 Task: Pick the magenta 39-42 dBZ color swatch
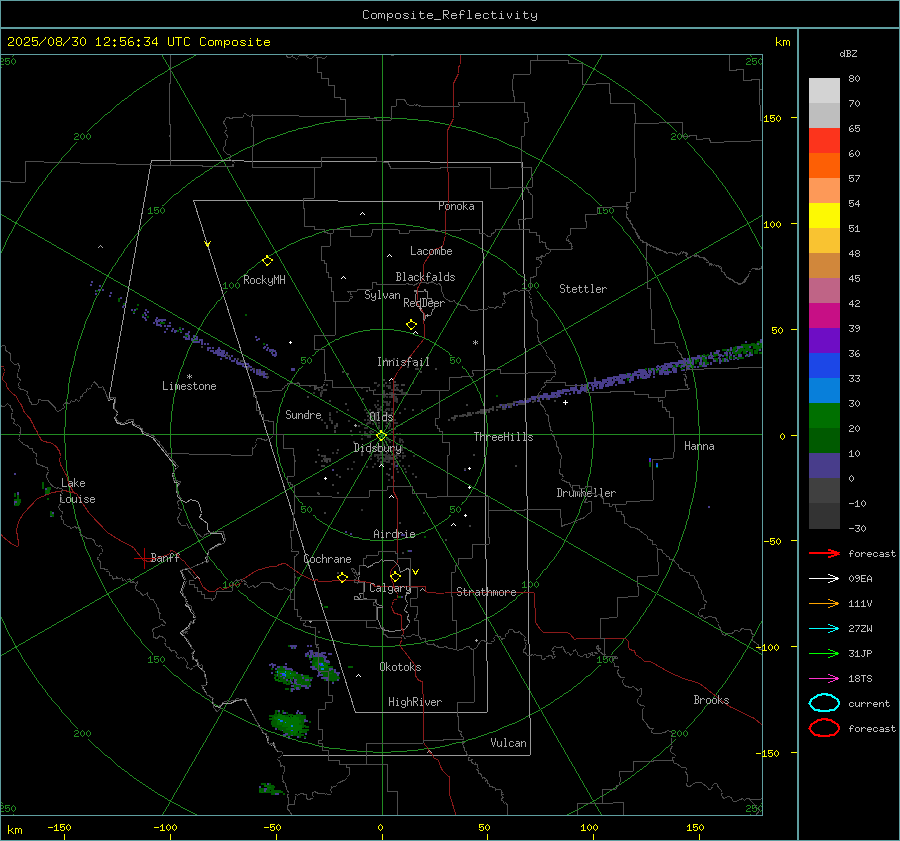click(x=824, y=316)
